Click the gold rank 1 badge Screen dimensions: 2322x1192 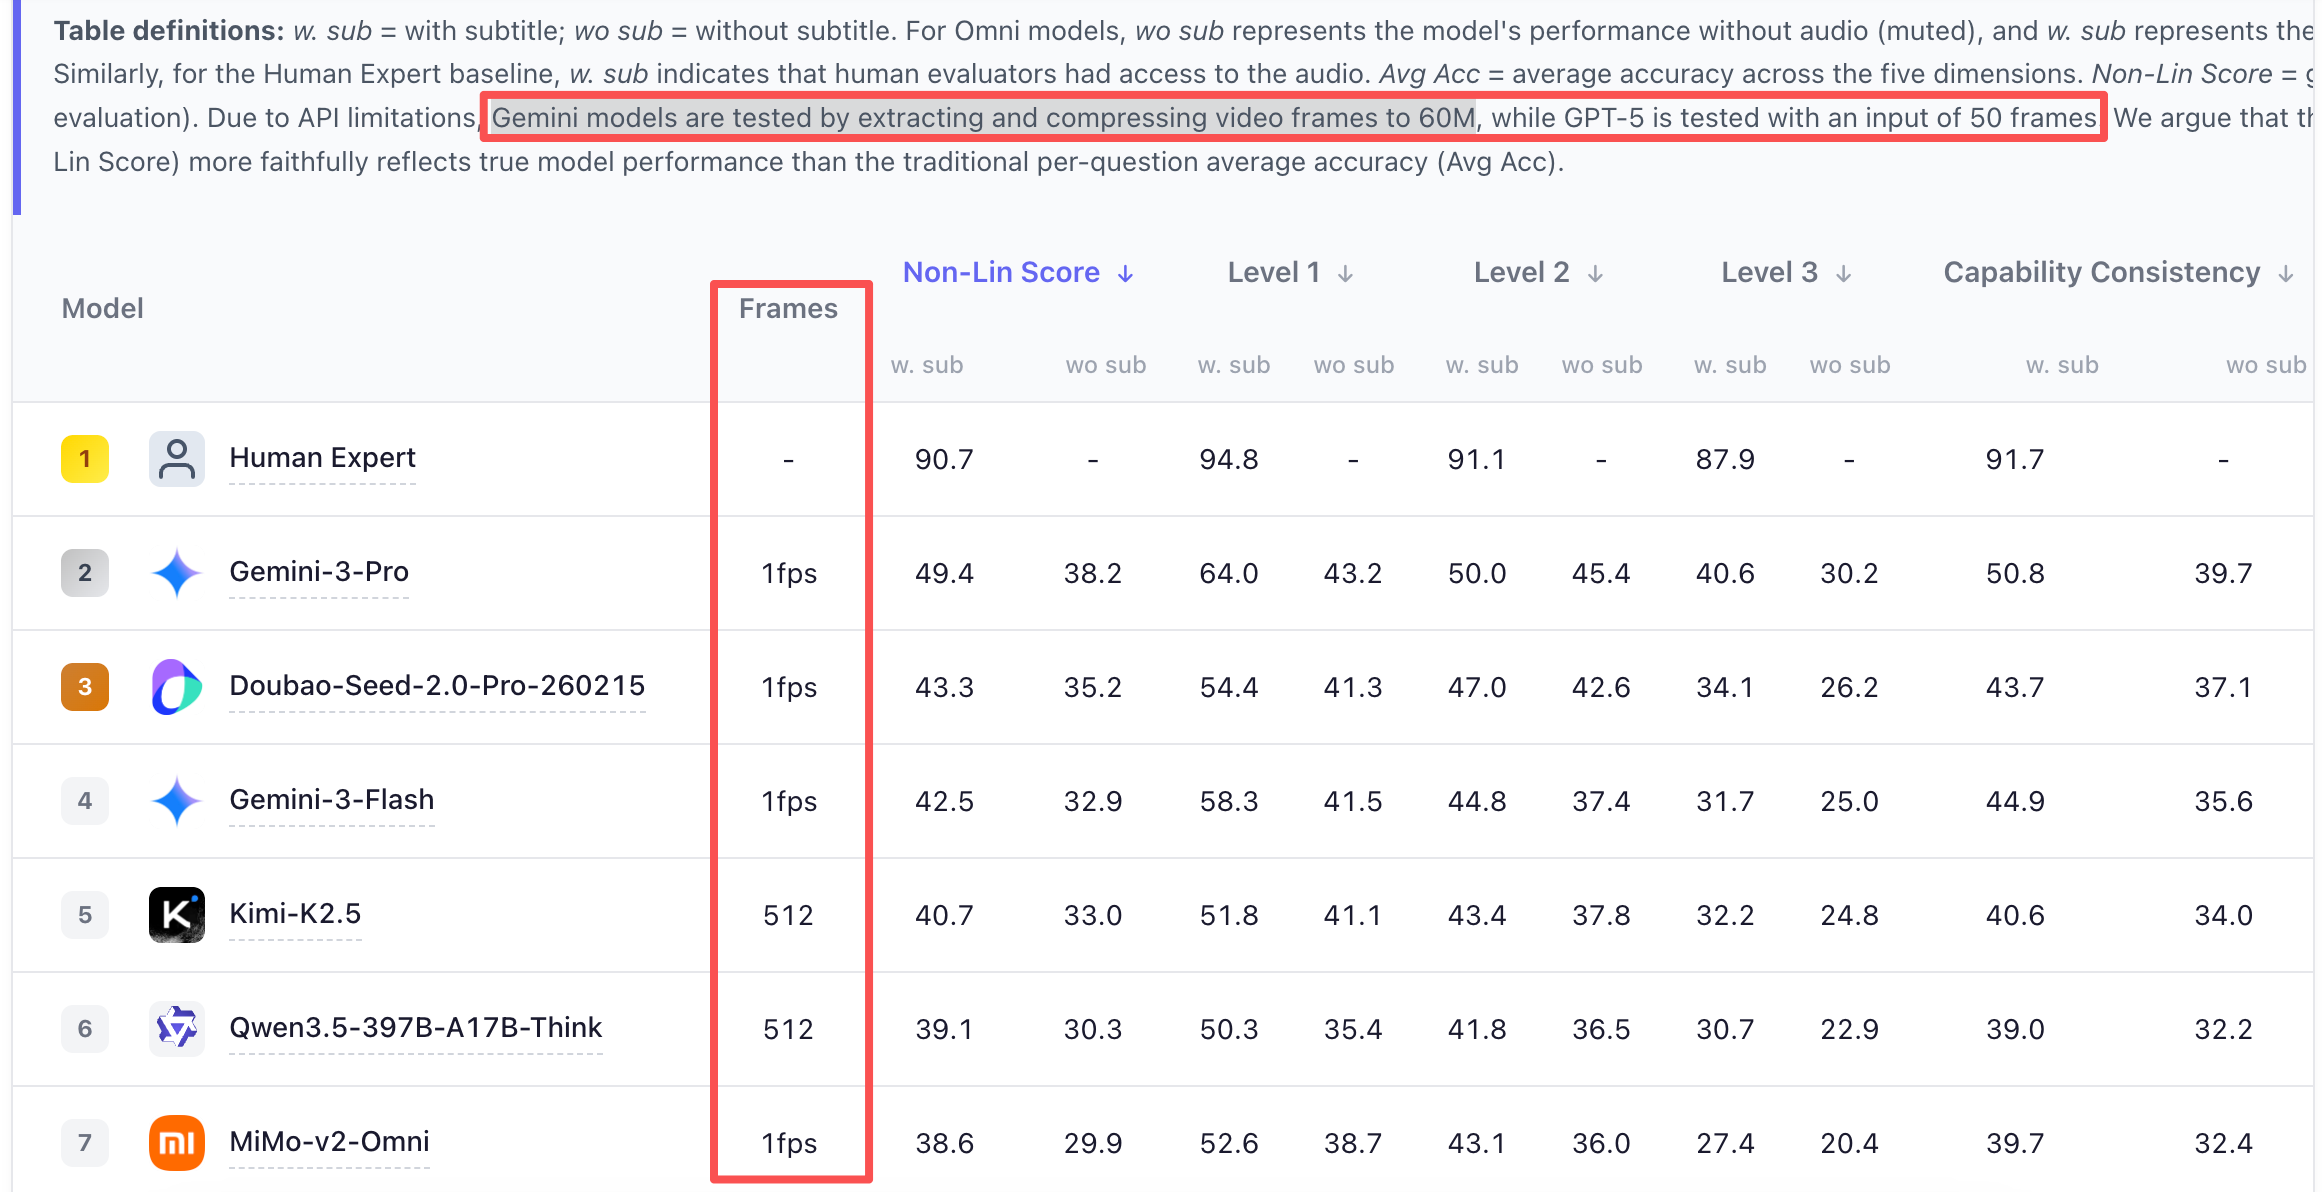(x=85, y=459)
